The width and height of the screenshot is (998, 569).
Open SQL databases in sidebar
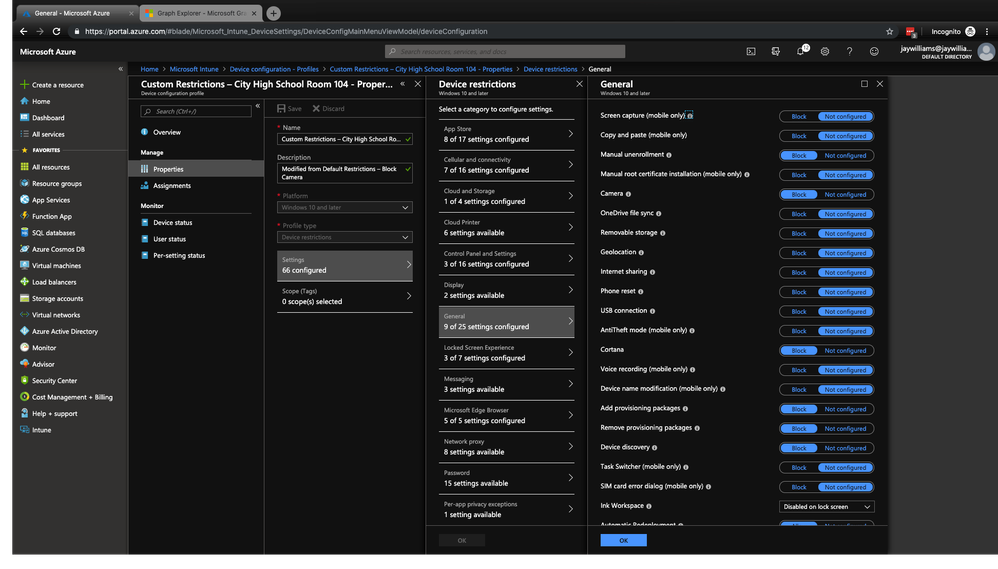[x=53, y=233]
